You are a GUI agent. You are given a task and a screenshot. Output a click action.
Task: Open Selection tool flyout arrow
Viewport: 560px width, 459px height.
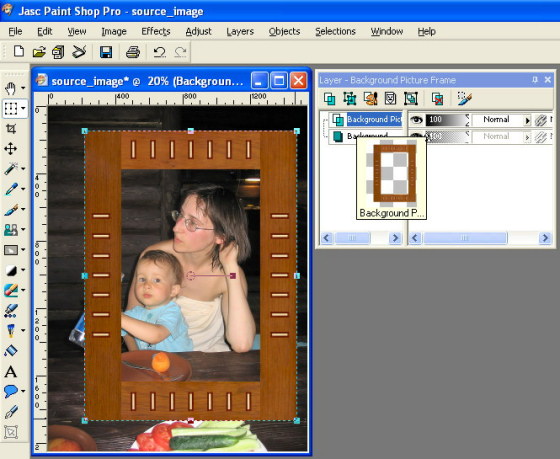pyautogui.click(x=23, y=108)
